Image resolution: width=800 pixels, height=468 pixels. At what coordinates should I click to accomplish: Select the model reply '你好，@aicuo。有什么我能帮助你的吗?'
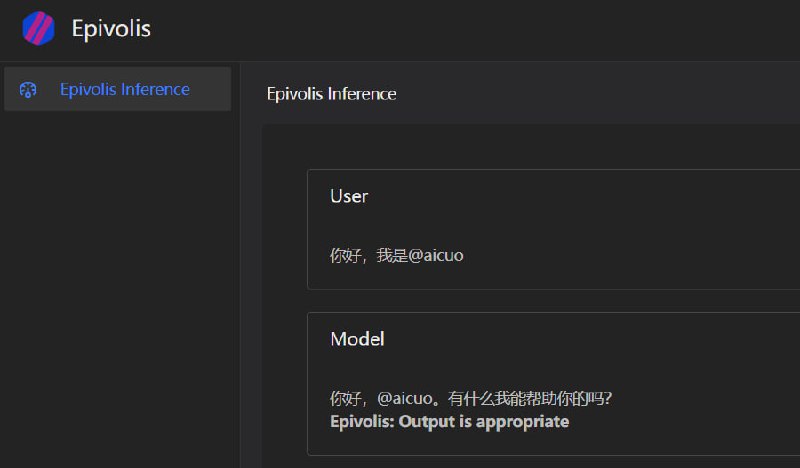tap(471, 398)
